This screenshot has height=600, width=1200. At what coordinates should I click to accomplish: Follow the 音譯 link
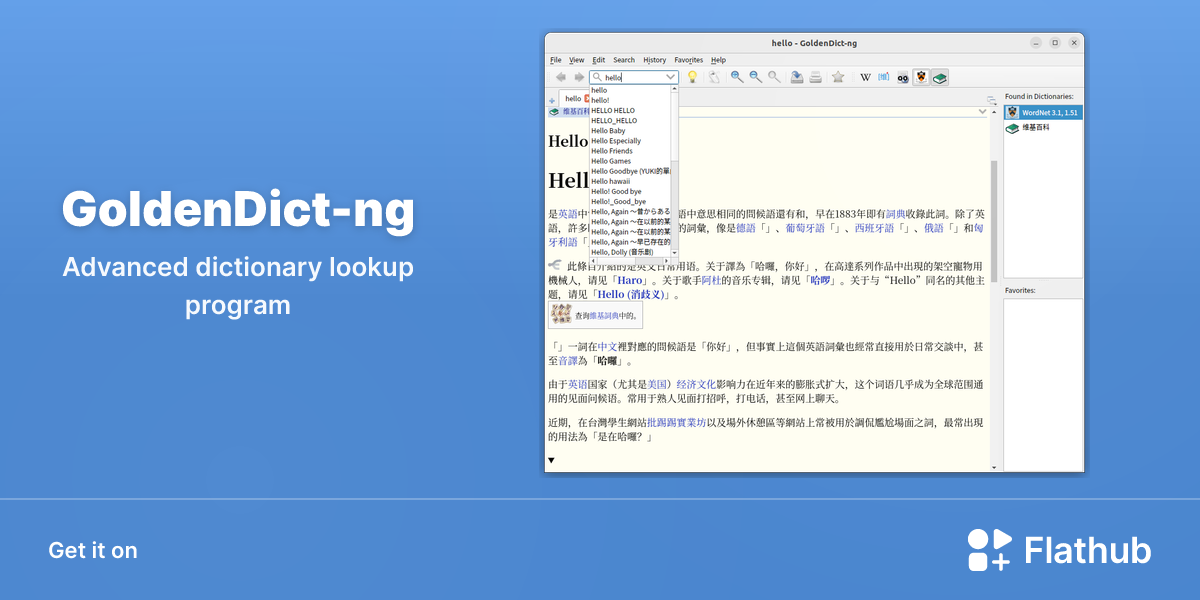point(567,361)
